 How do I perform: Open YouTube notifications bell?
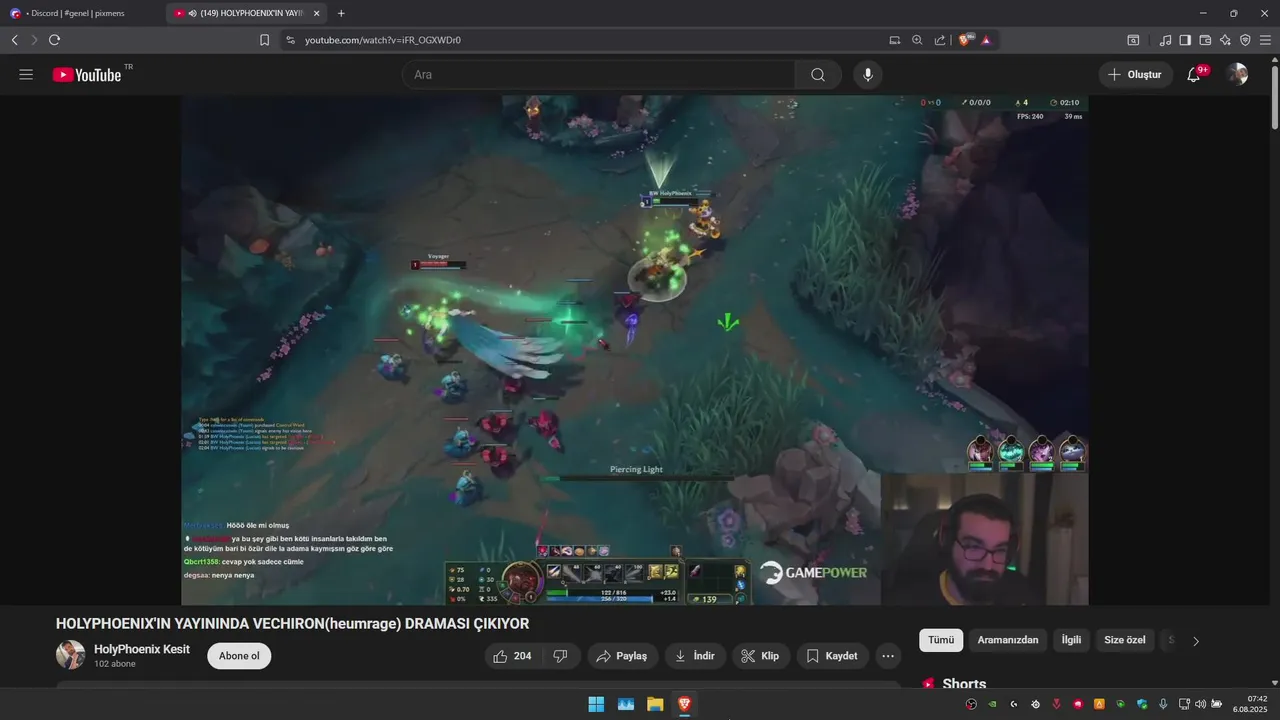pyautogui.click(x=1194, y=75)
